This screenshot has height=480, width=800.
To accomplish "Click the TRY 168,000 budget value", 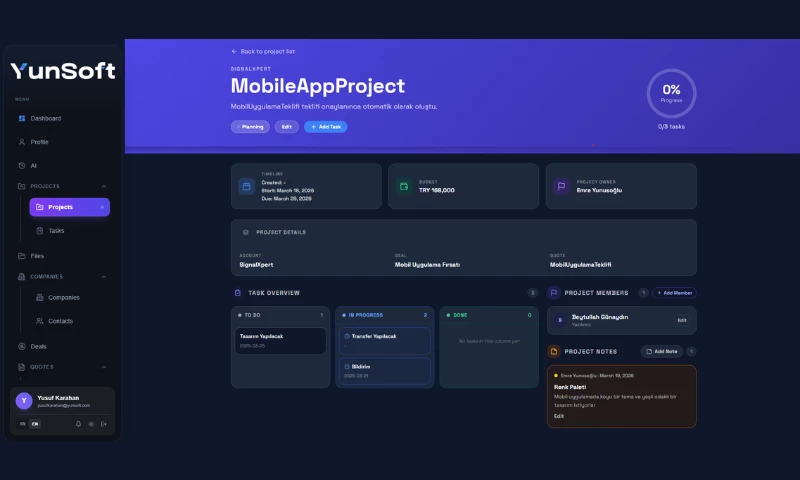I will [437, 190].
